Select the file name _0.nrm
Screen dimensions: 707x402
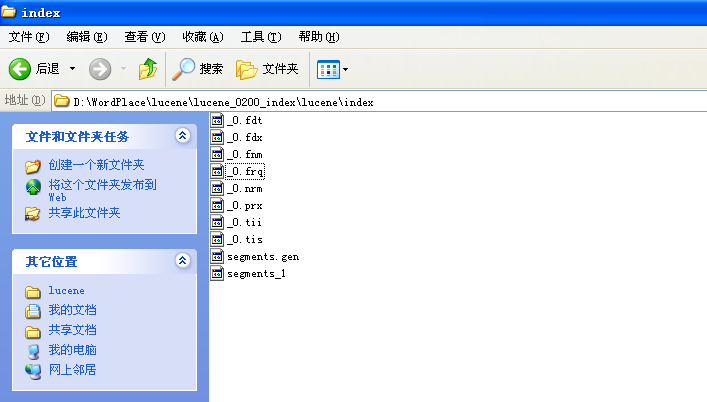(x=245, y=189)
